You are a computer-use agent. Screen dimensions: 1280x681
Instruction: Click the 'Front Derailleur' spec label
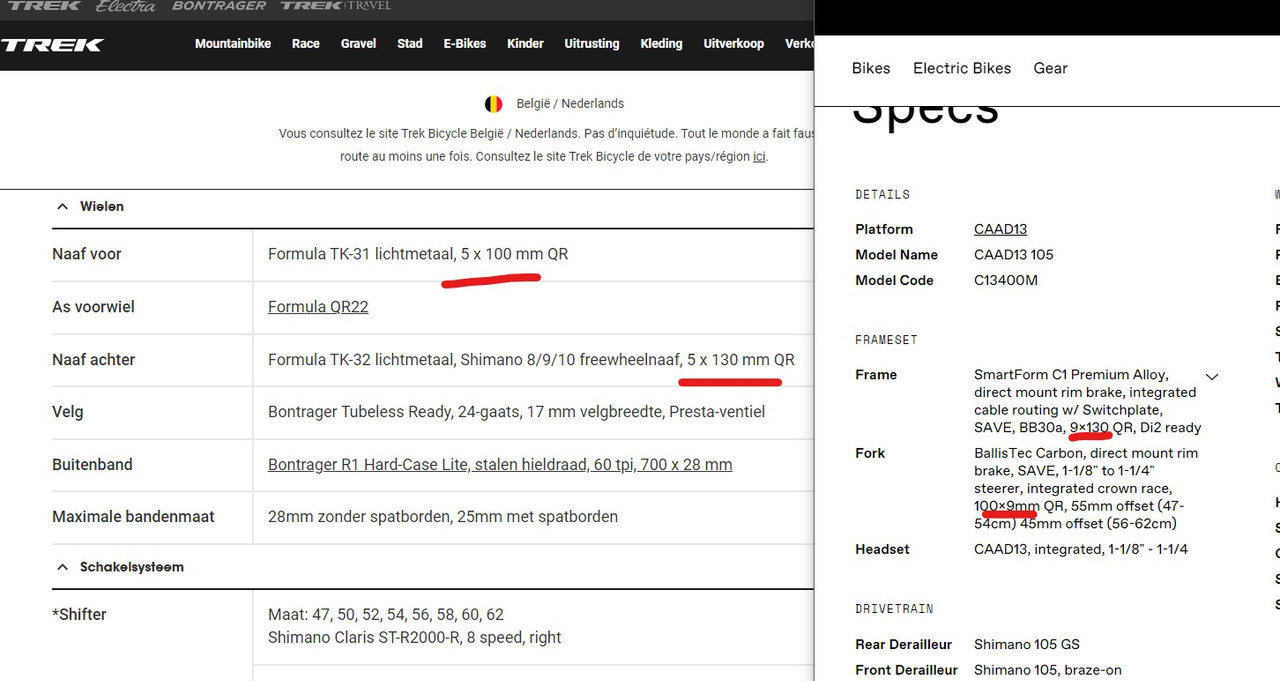point(907,670)
